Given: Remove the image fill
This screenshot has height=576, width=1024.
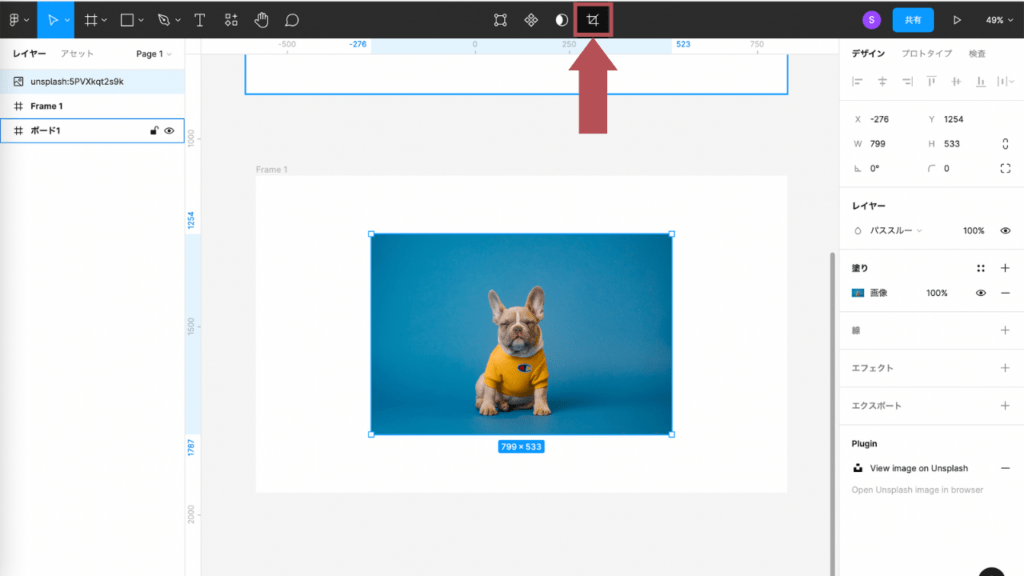Looking at the screenshot, I should coord(1005,293).
